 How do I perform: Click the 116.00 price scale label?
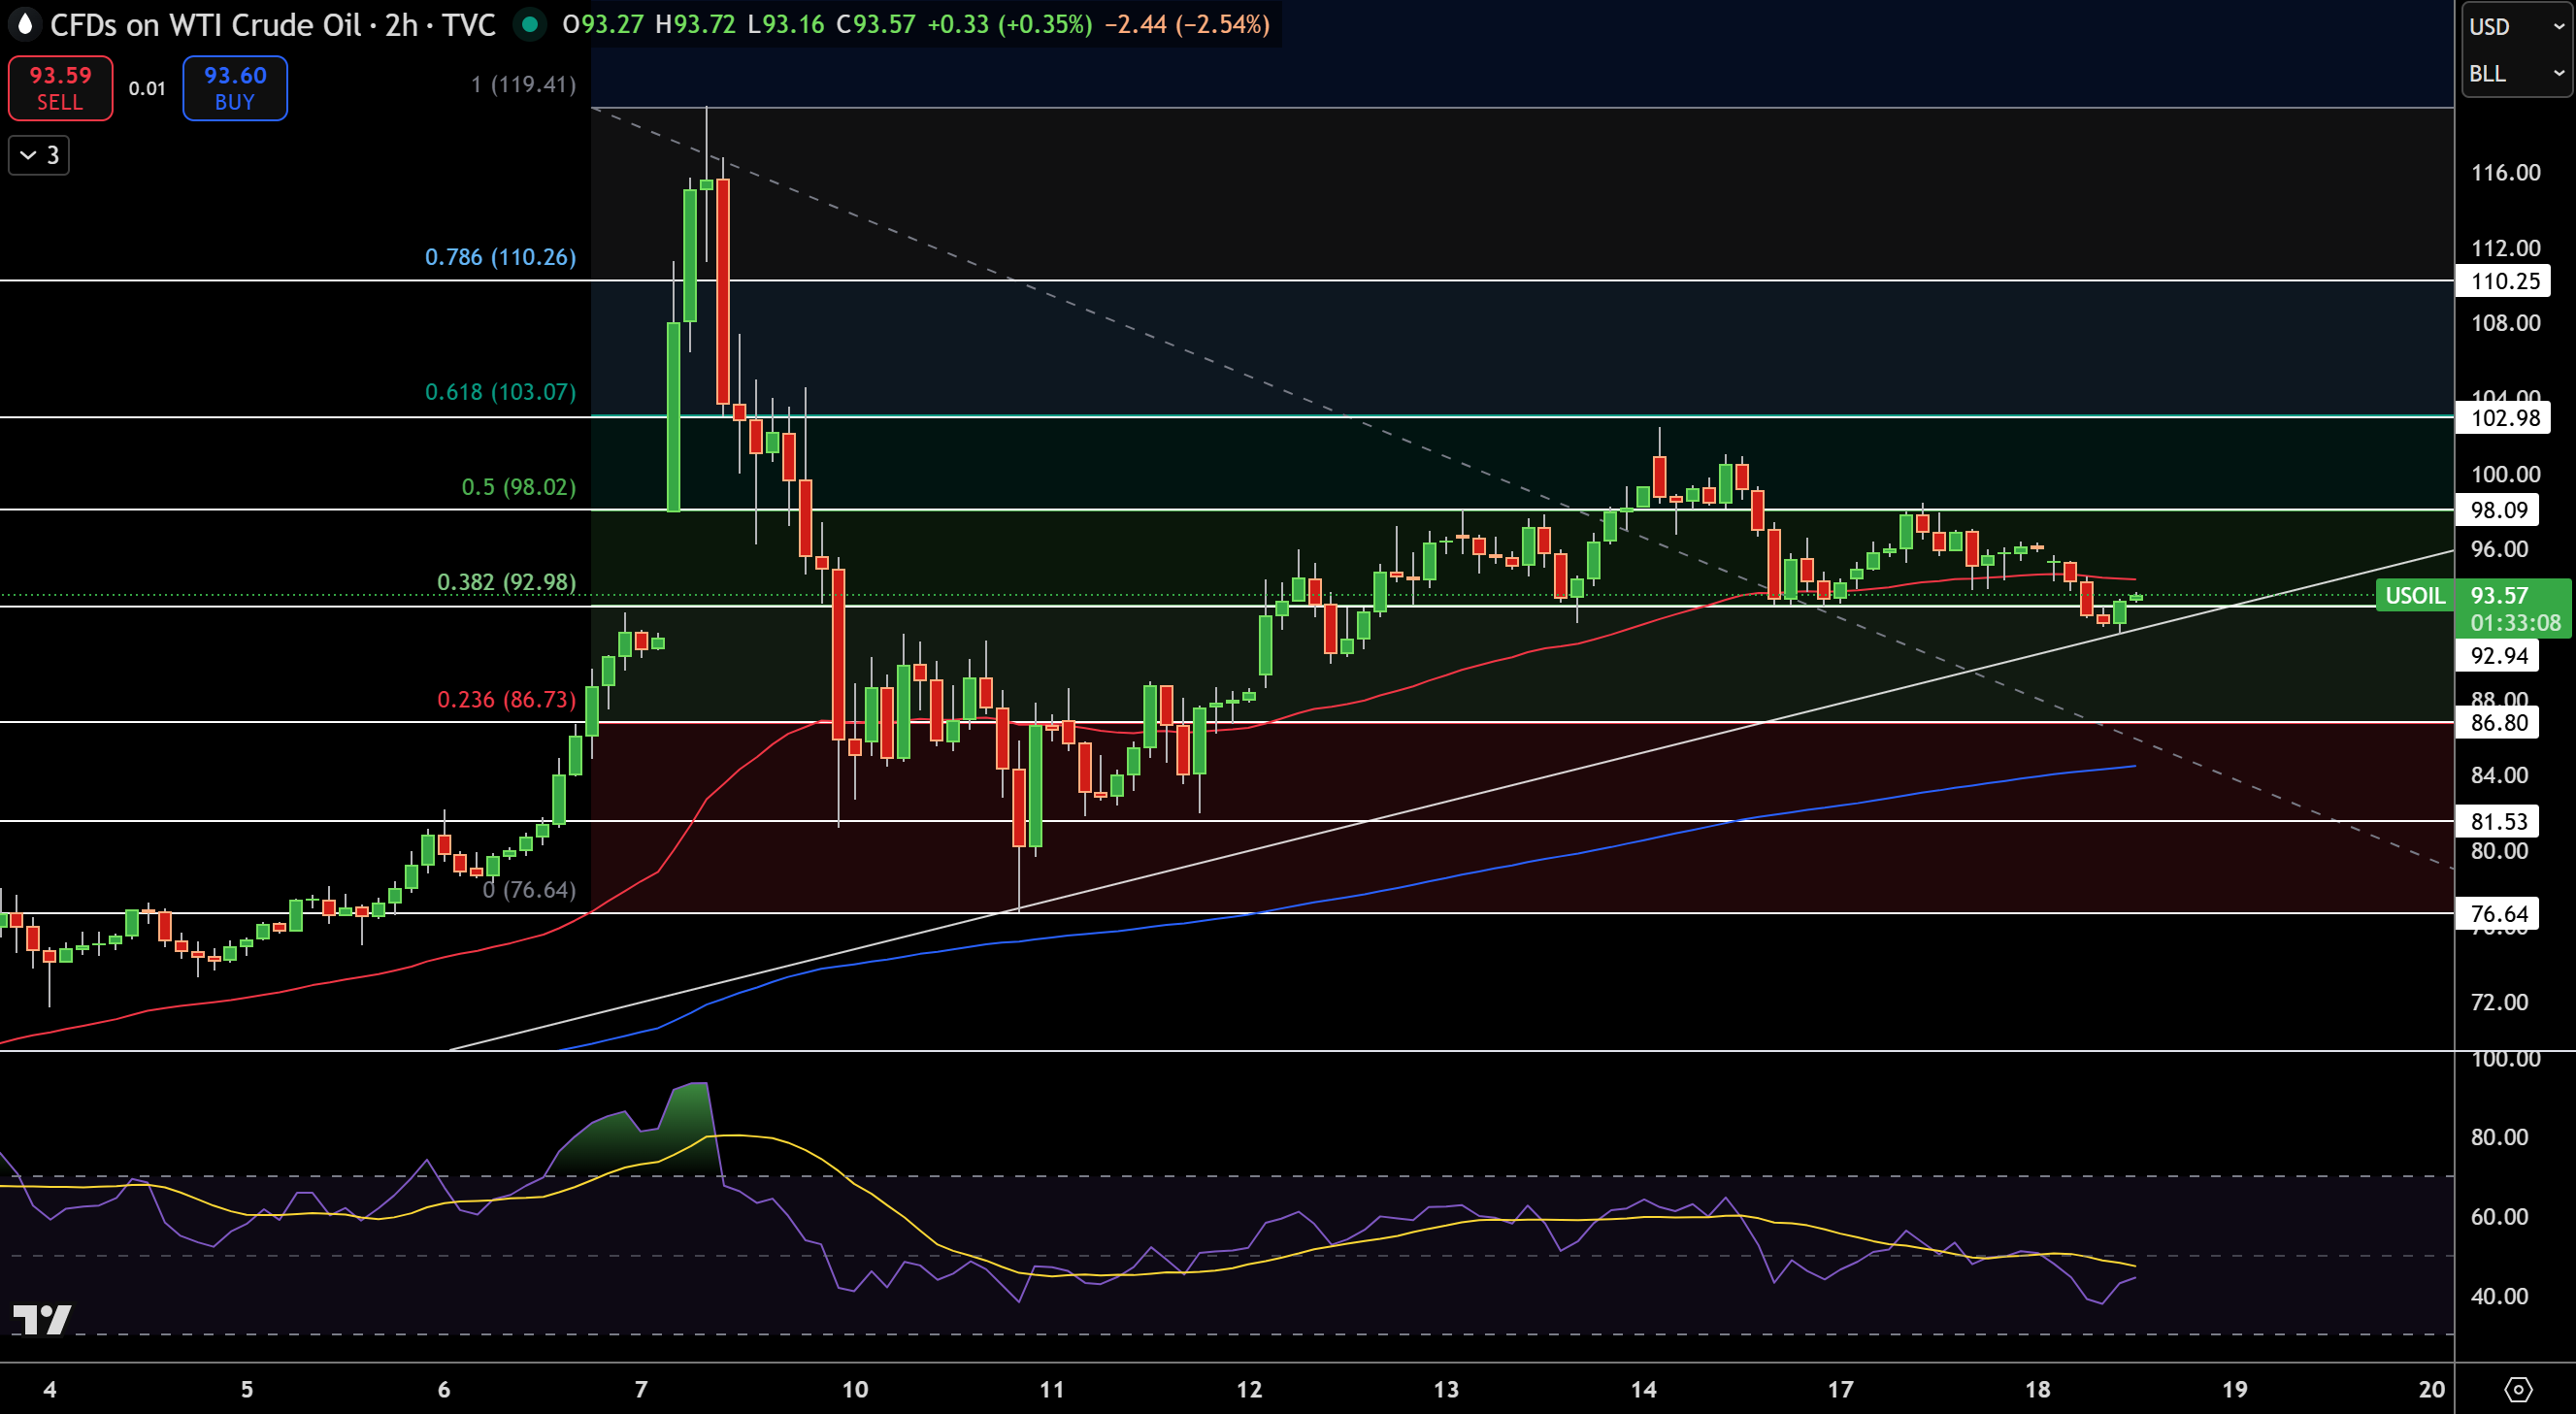point(2505,173)
